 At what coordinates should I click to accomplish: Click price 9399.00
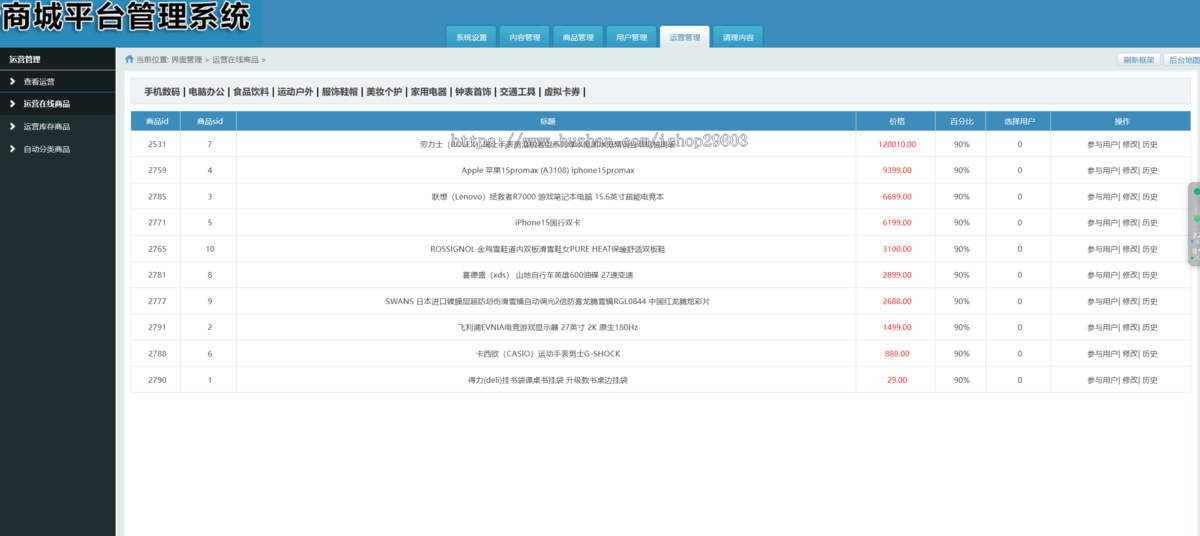897,170
